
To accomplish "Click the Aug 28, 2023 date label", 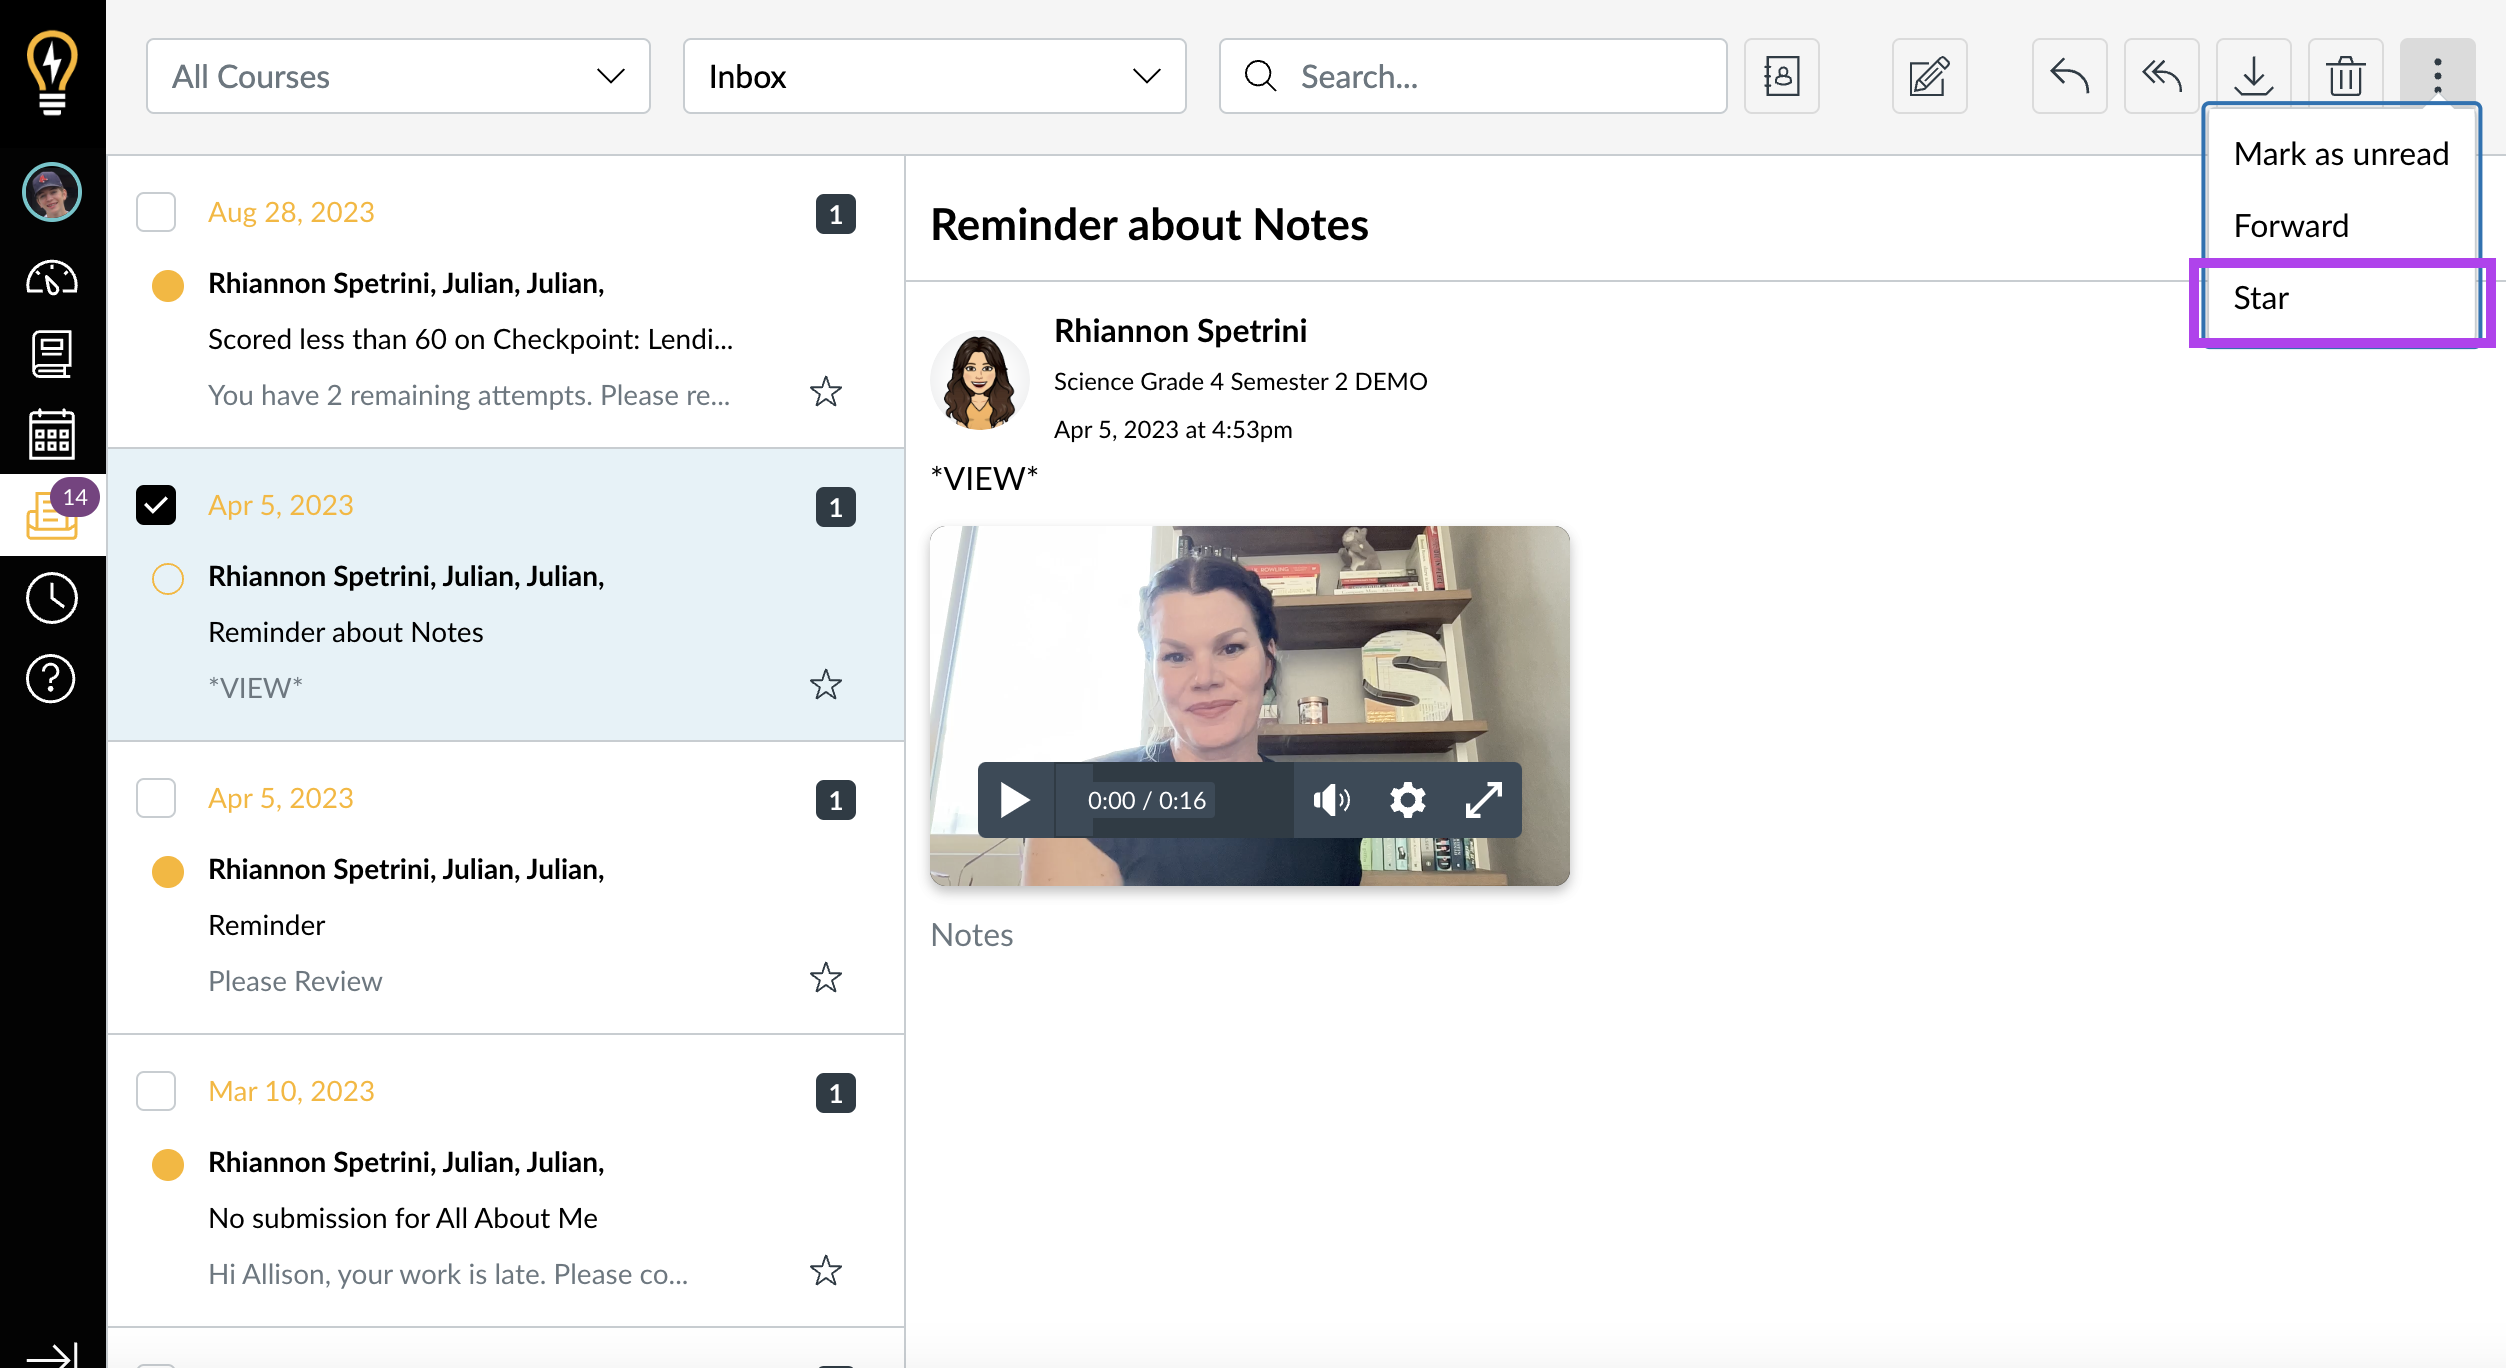I will (x=291, y=212).
